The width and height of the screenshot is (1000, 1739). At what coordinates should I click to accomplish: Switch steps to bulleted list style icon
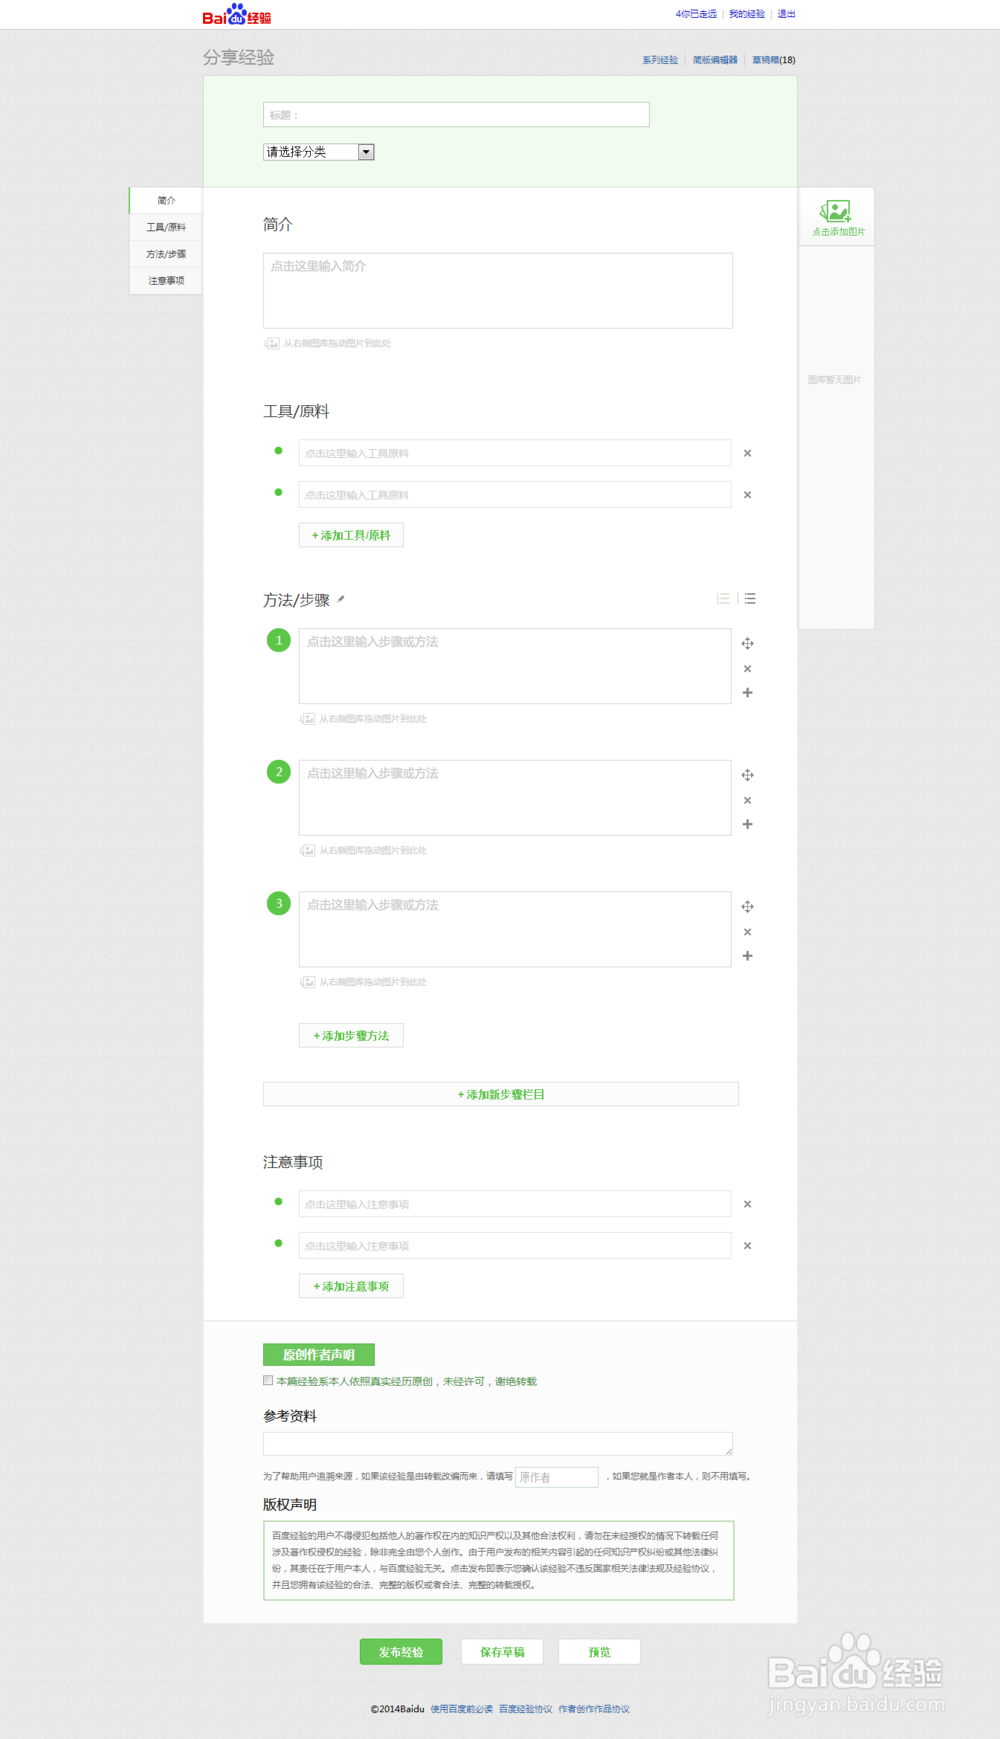click(750, 599)
